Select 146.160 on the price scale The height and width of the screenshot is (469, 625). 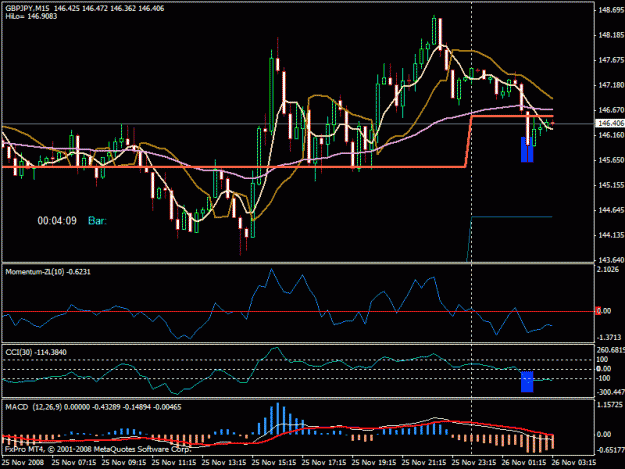pos(611,135)
